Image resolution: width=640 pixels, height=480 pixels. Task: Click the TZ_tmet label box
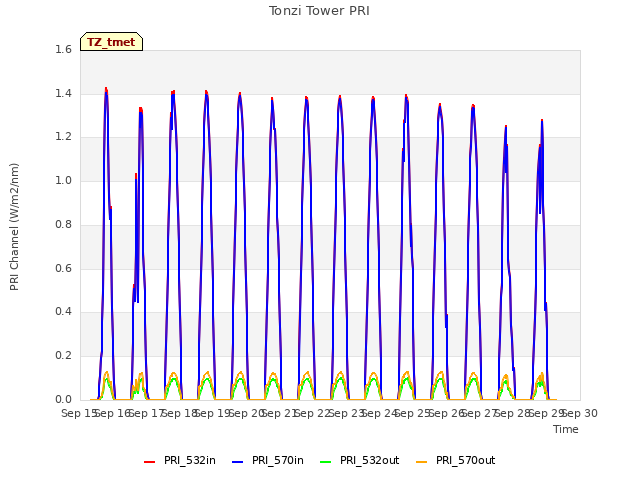pyautogui.click(x=111, y=42)
